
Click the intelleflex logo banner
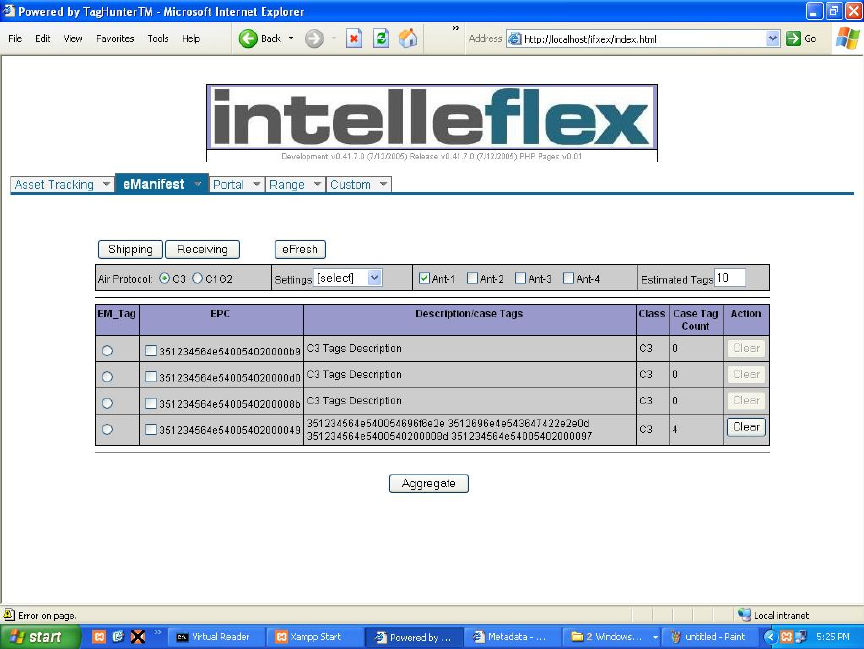tap(432, 117)
